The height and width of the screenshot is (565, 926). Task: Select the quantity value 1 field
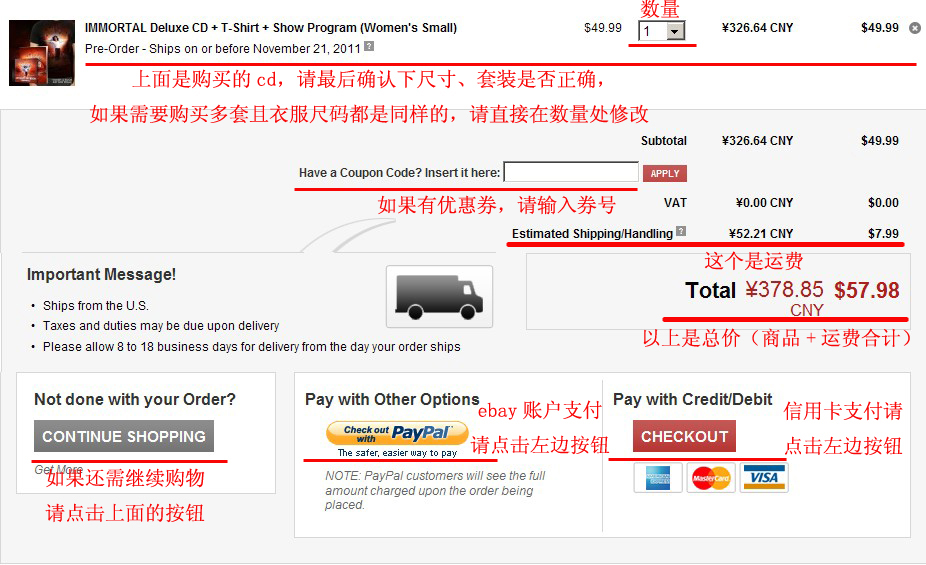[x=653, y=31]
